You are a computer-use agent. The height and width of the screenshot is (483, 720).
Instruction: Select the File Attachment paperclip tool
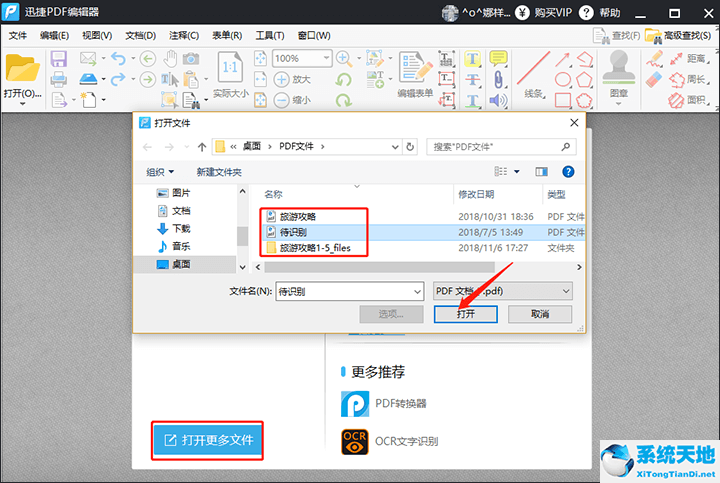point(498,79)
